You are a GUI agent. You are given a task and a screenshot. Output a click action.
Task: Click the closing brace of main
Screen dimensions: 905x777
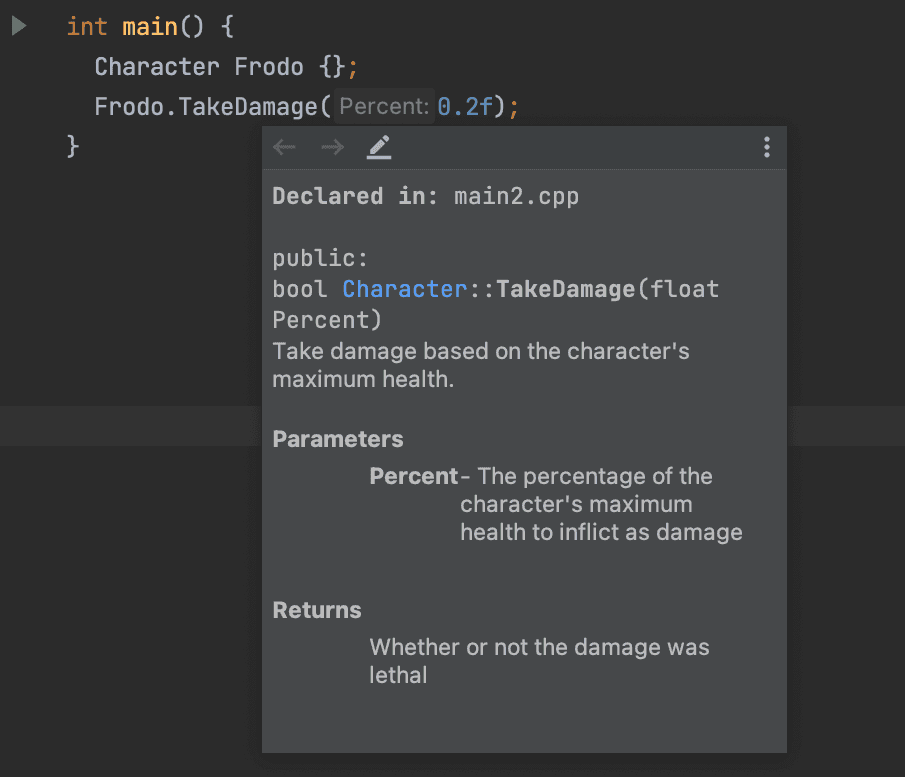point(72,145)
